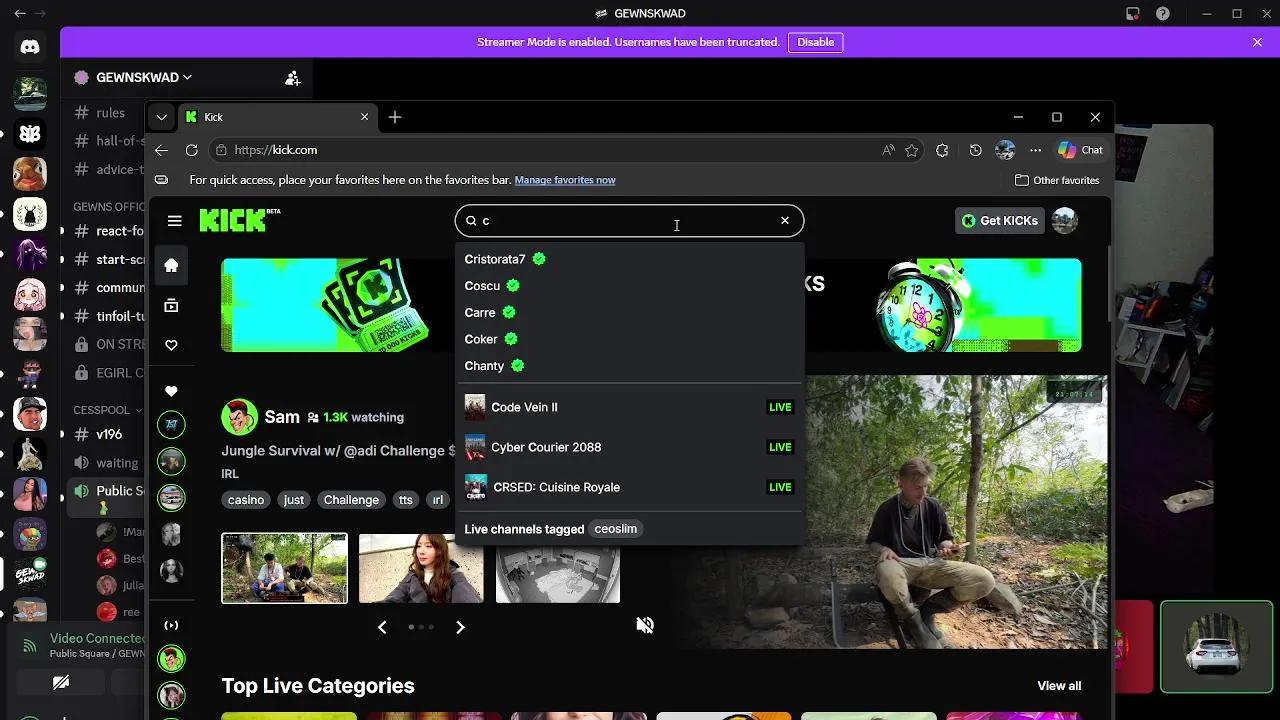Open the Following heart outline icon
Screen dimensions: 1280x720
(171, 345)
